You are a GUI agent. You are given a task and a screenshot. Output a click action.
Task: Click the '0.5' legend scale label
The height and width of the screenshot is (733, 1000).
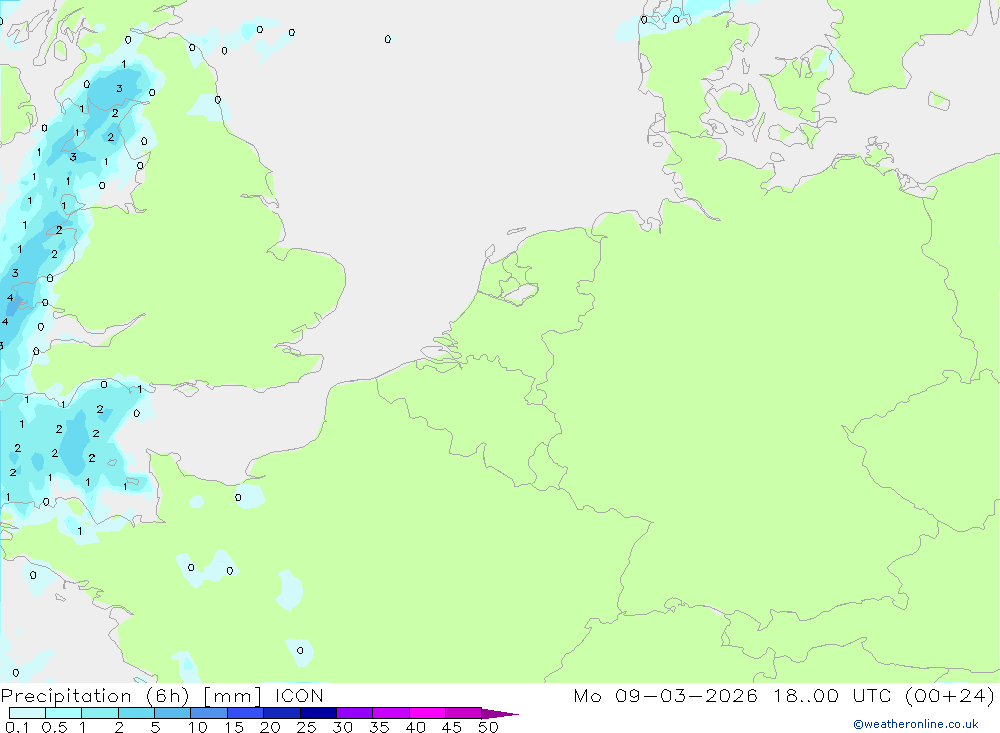54,727
